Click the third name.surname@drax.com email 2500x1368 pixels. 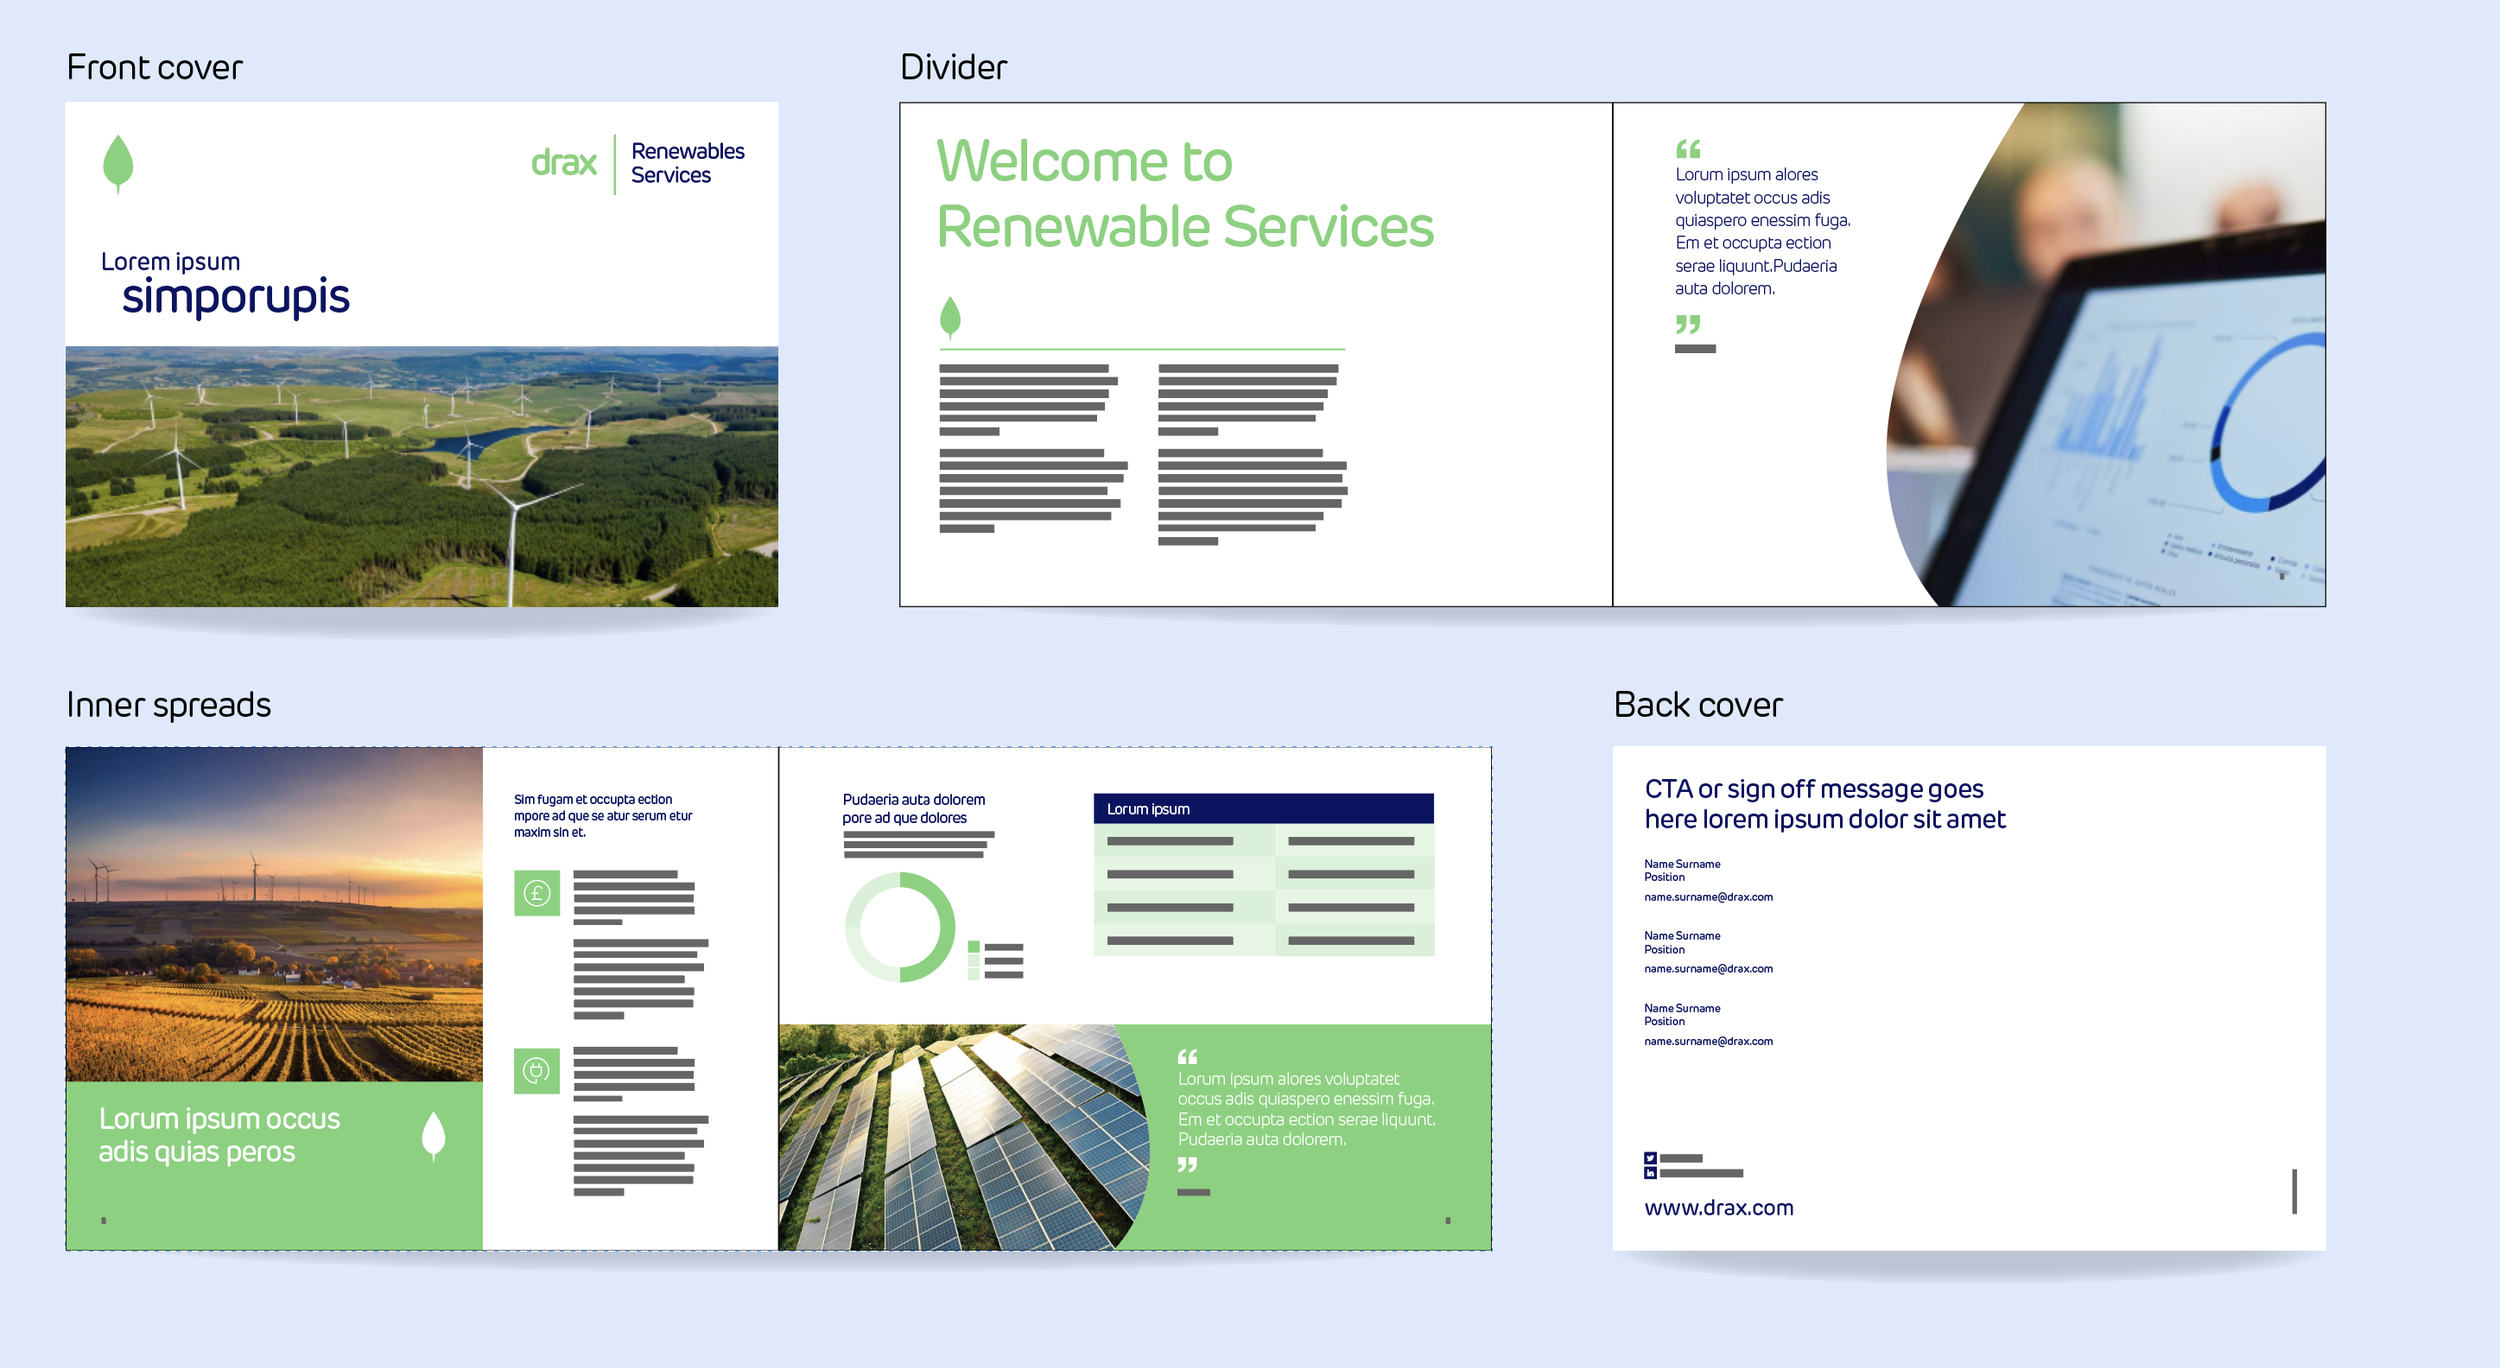click(x=1708, y=1041)
